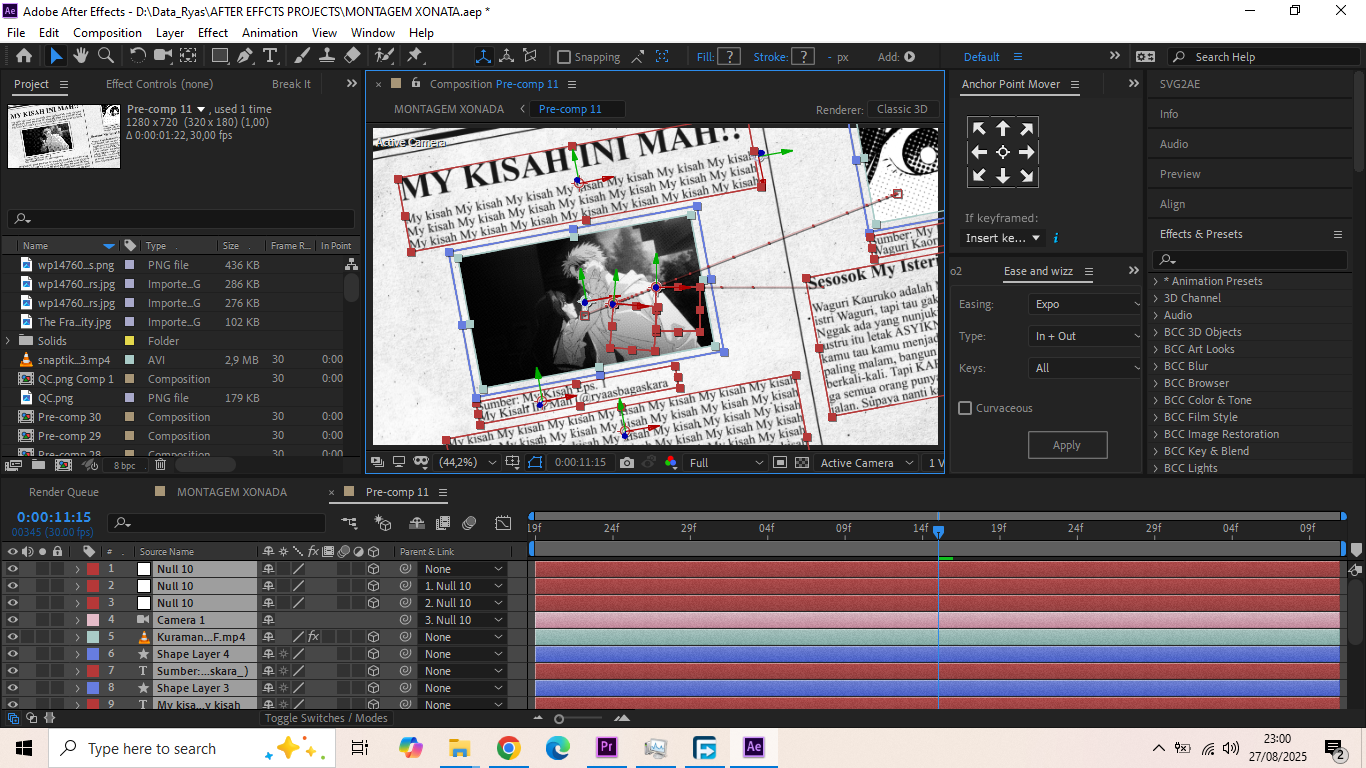Enable the Snapping checkbox
The image size is (1366, 768).
564,57
